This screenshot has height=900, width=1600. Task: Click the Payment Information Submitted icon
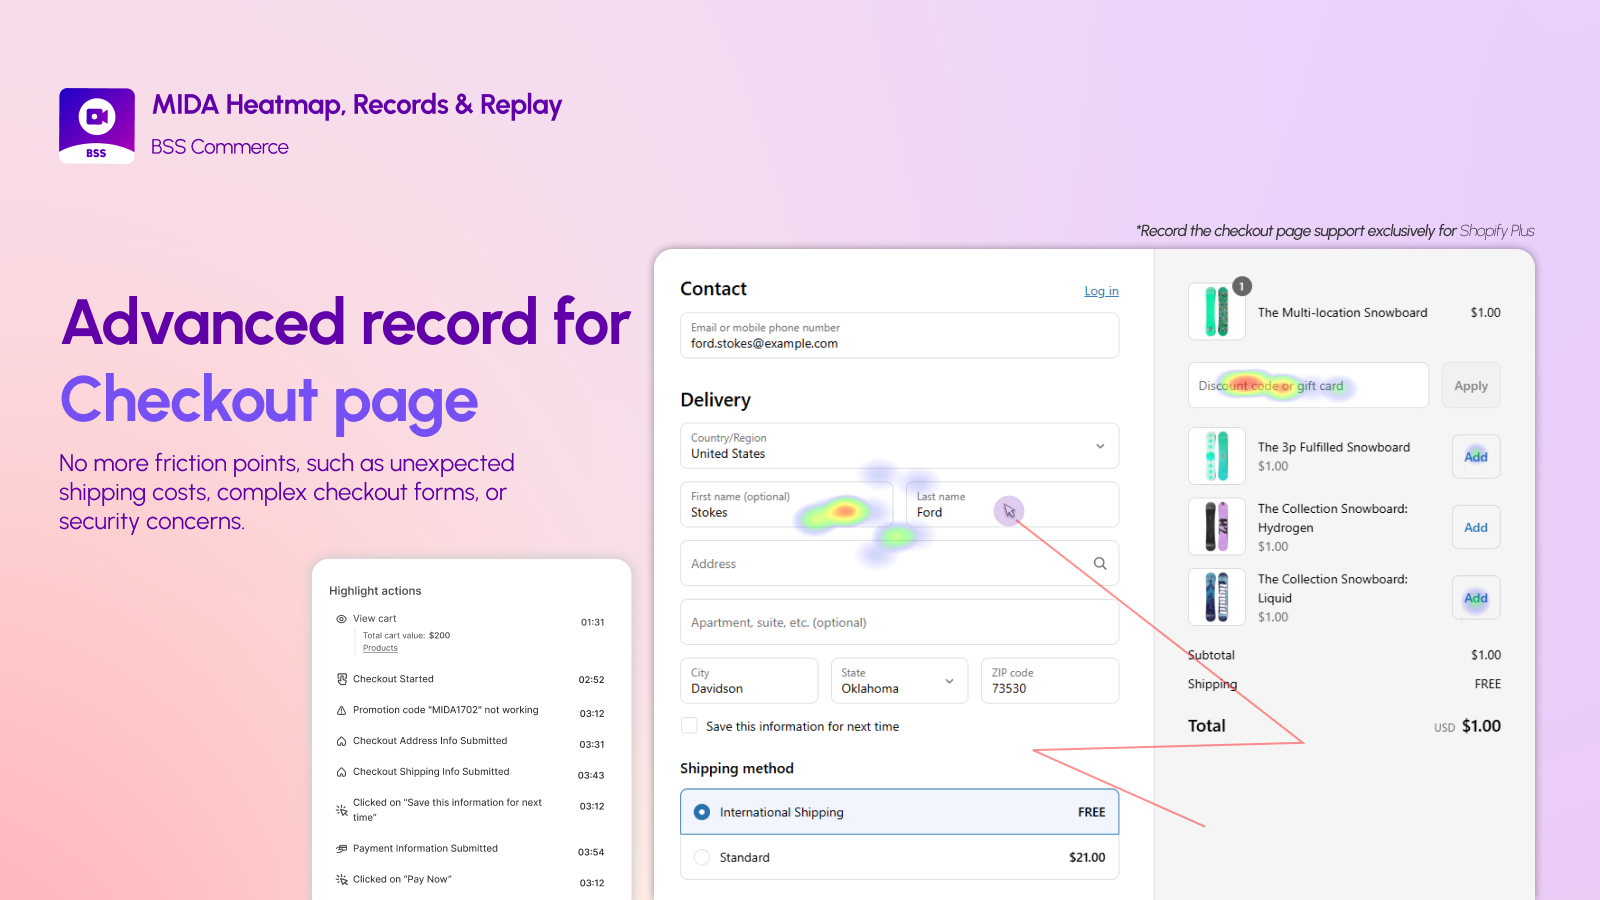pyautogui.click(x=341, y=849)
